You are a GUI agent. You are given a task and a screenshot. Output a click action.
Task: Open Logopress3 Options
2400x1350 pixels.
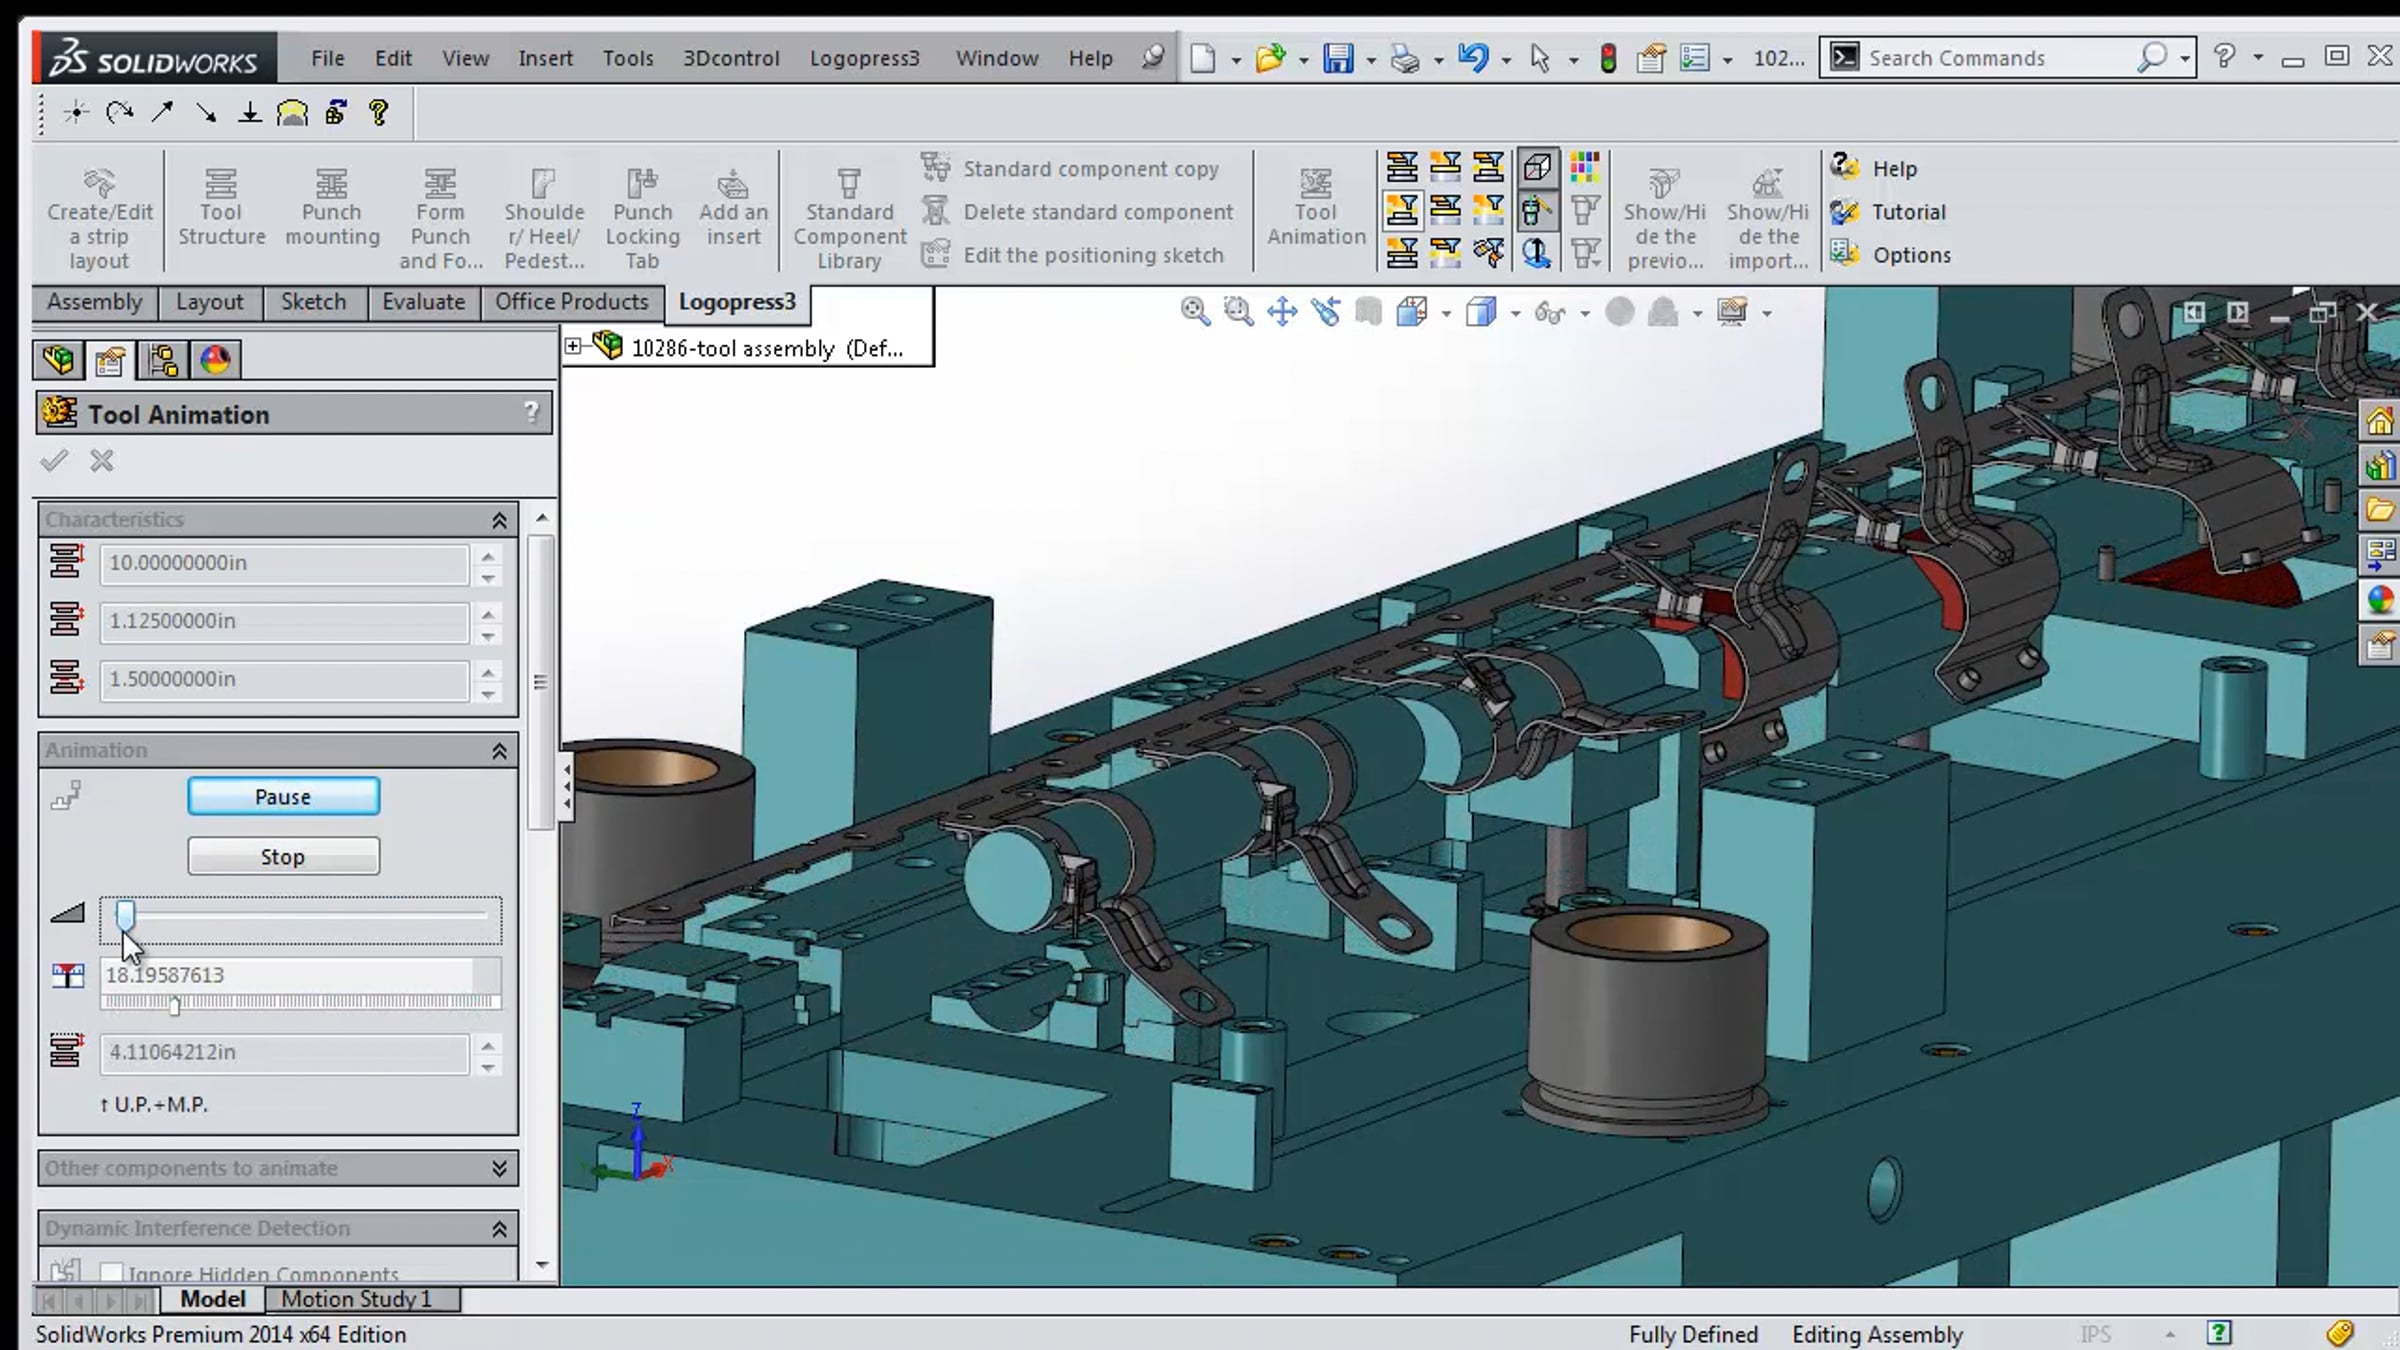(x=1890, y=255)
